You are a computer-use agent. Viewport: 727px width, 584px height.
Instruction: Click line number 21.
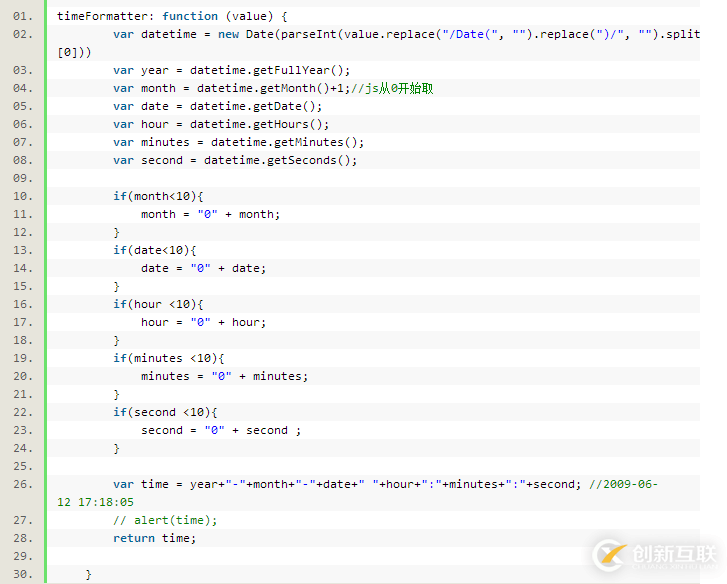point(23,394)
